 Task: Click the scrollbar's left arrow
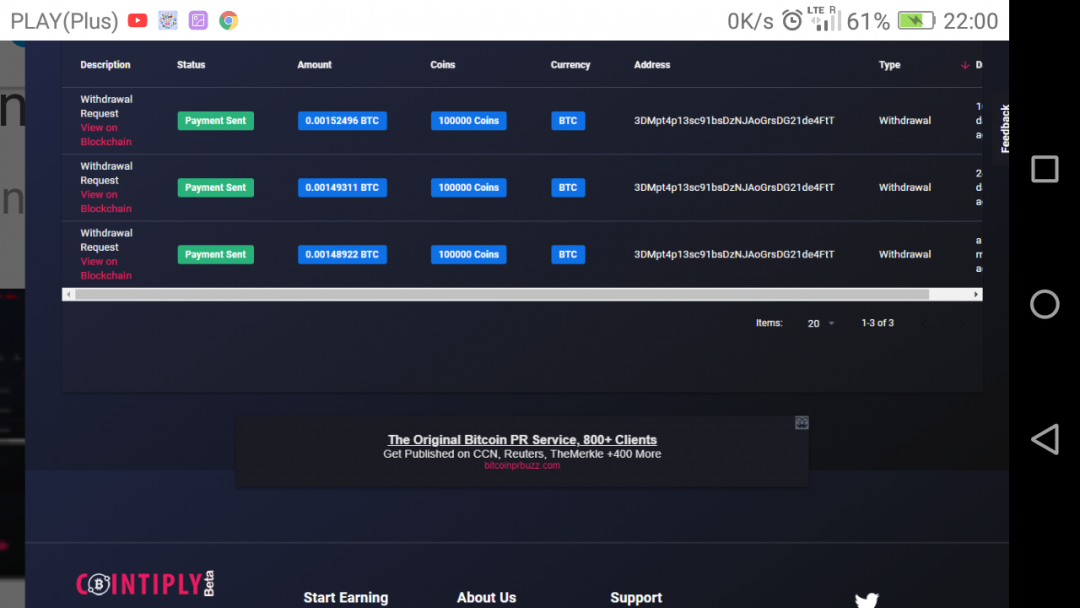(68, 295)
